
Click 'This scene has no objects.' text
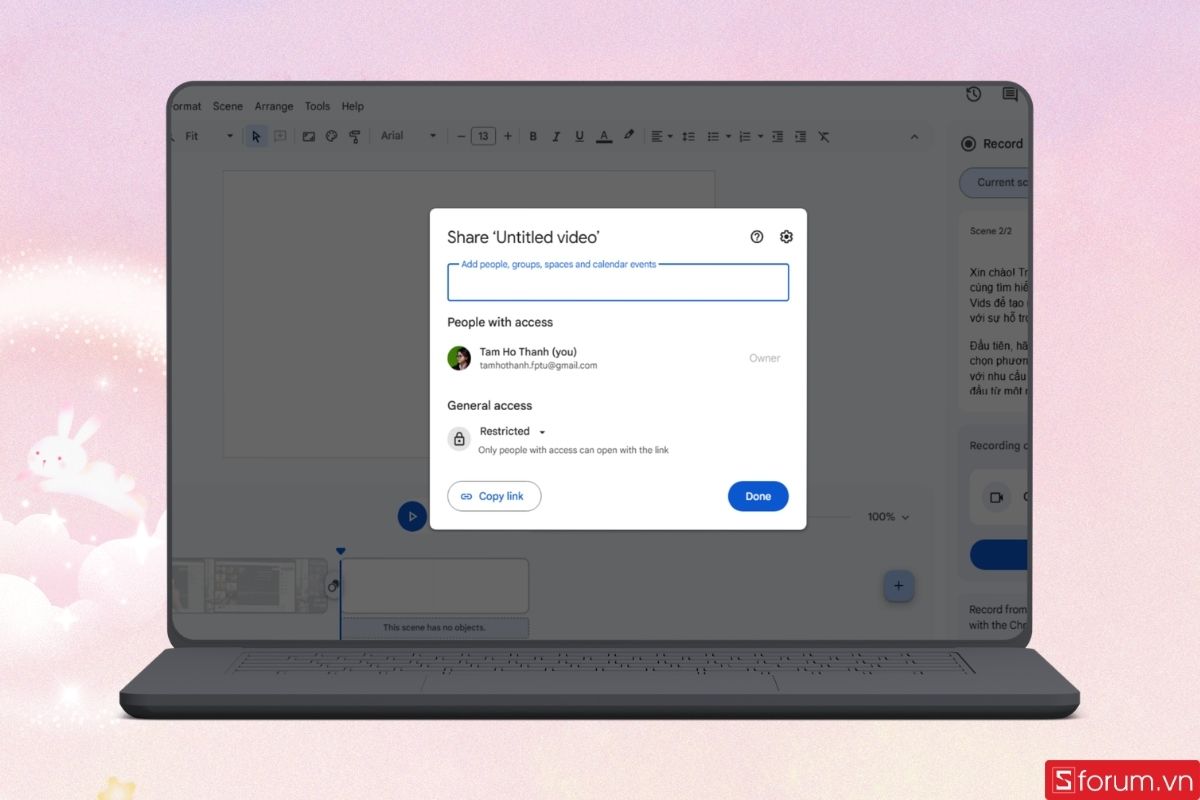tap(434, 628)
